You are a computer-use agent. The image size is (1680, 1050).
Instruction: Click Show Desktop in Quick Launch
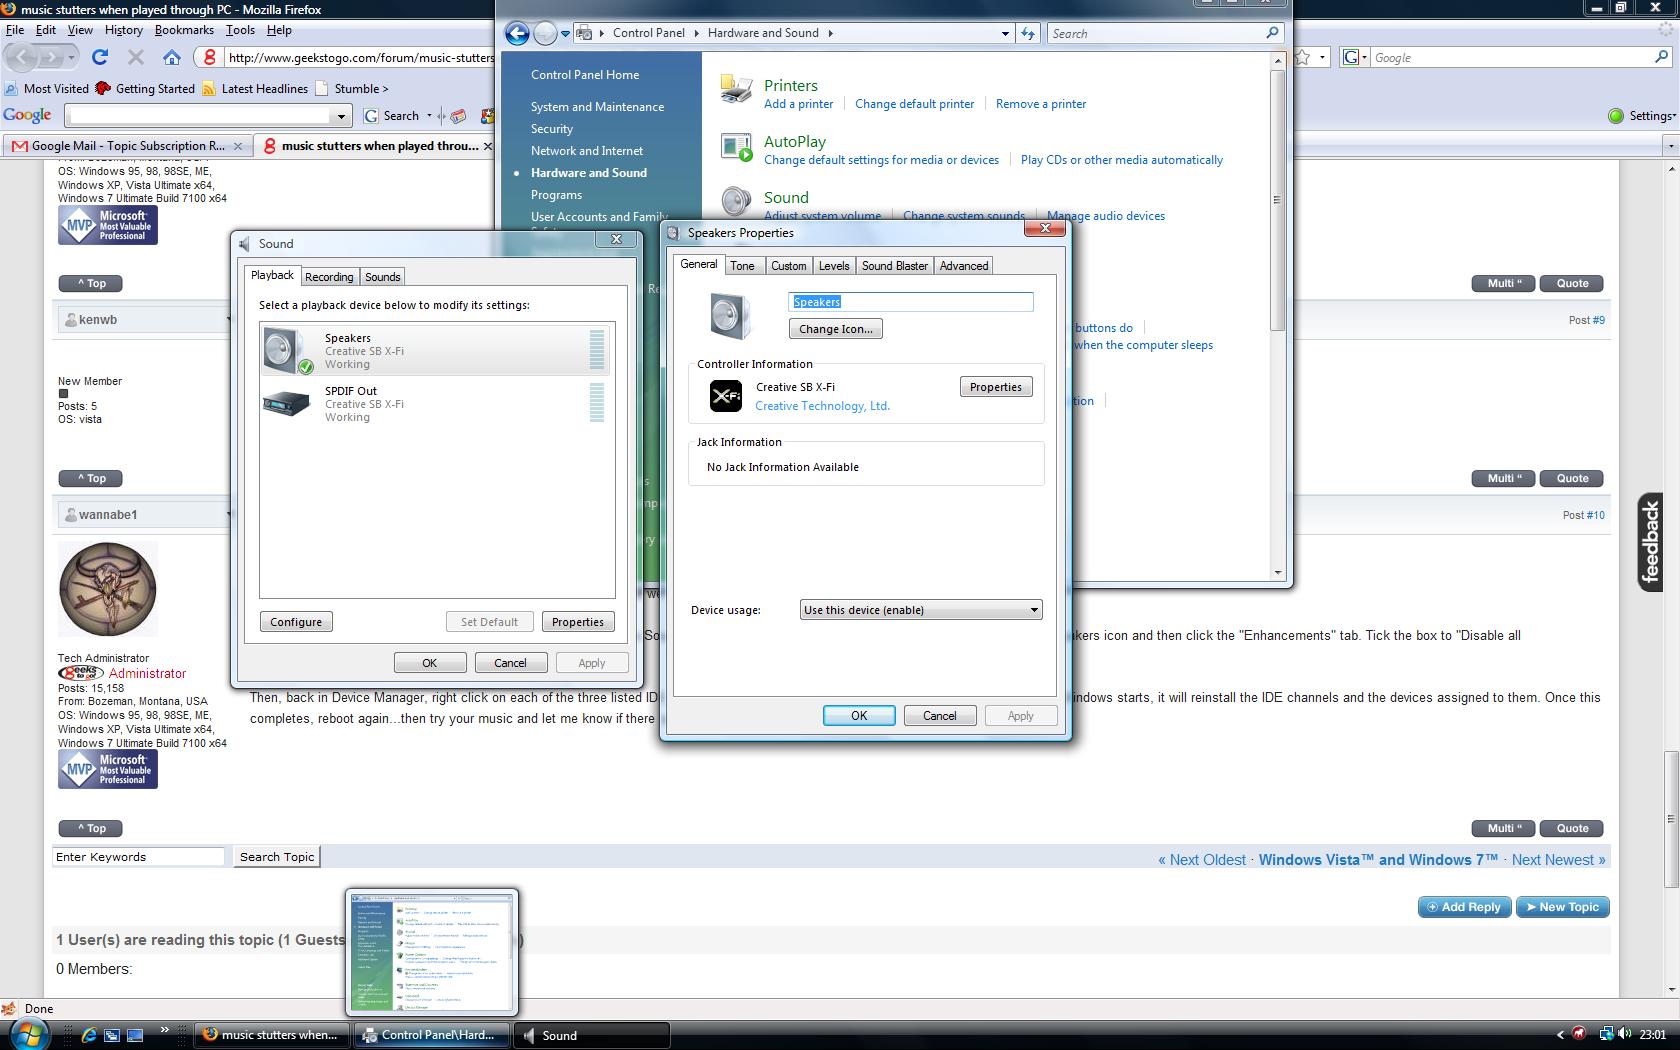click(x=135, y=1035)
